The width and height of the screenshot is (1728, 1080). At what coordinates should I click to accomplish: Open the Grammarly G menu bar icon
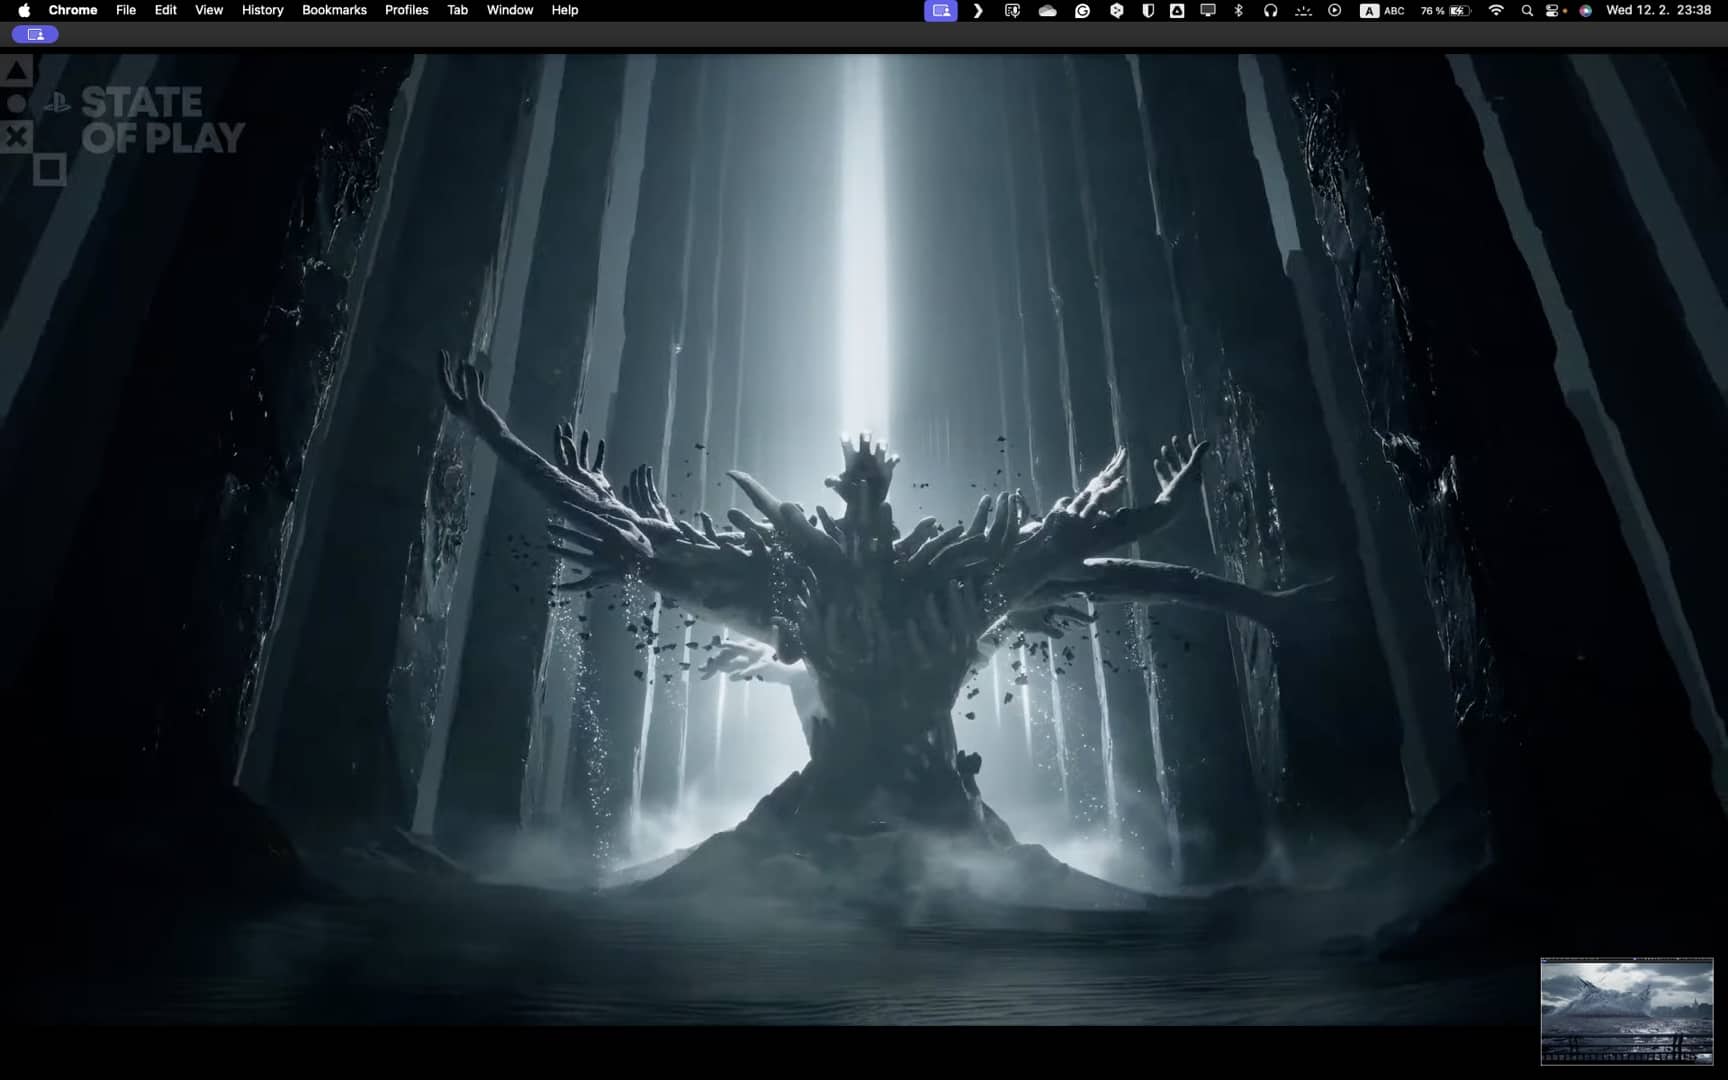[1083, 11]
